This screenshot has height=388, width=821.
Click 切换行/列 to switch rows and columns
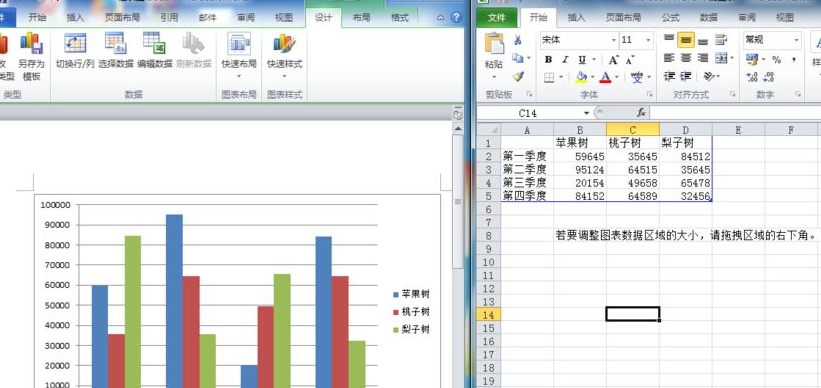click(75, 51)
